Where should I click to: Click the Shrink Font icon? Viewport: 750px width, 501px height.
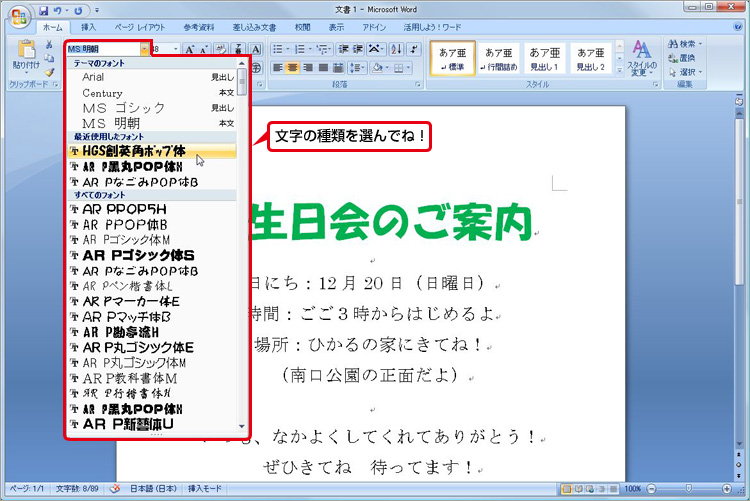click(x=203, y=49)
